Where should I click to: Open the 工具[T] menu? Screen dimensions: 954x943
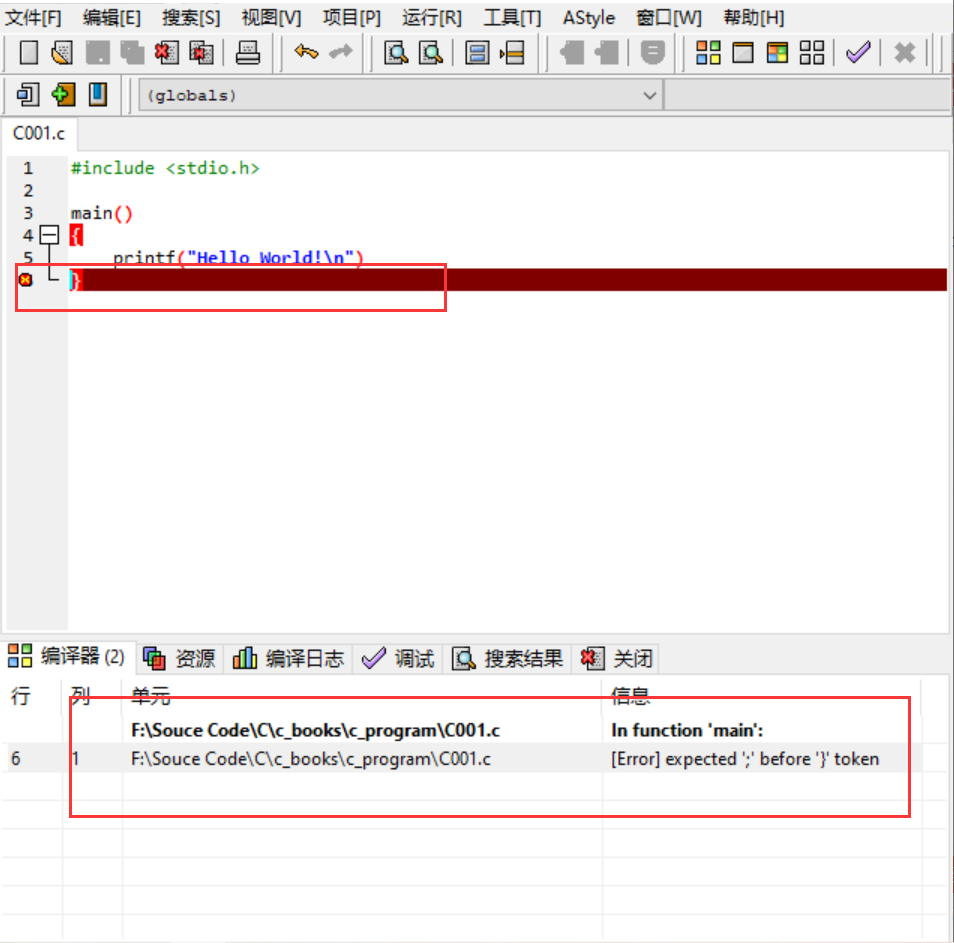coord(512,18)
